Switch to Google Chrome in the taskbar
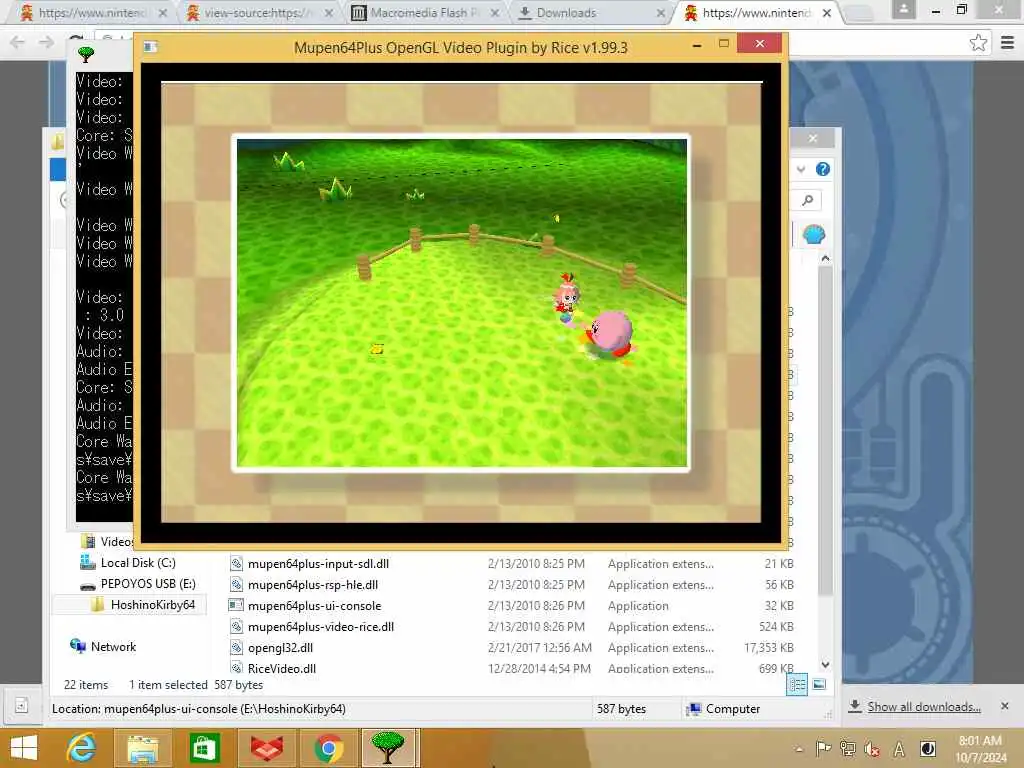 coord(328,748)
